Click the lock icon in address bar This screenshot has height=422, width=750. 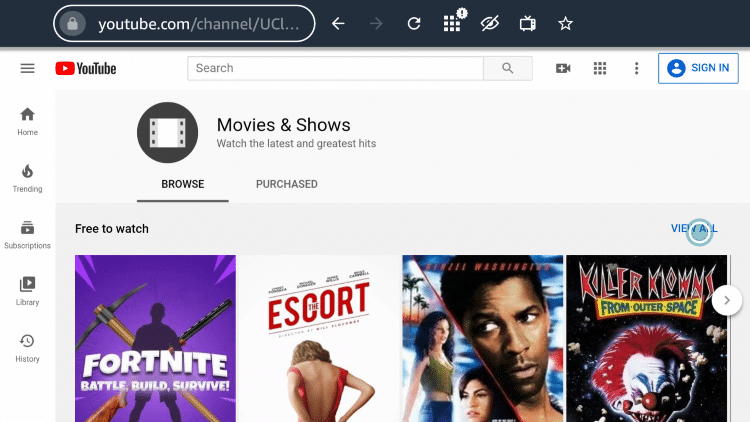click(72, 23)
